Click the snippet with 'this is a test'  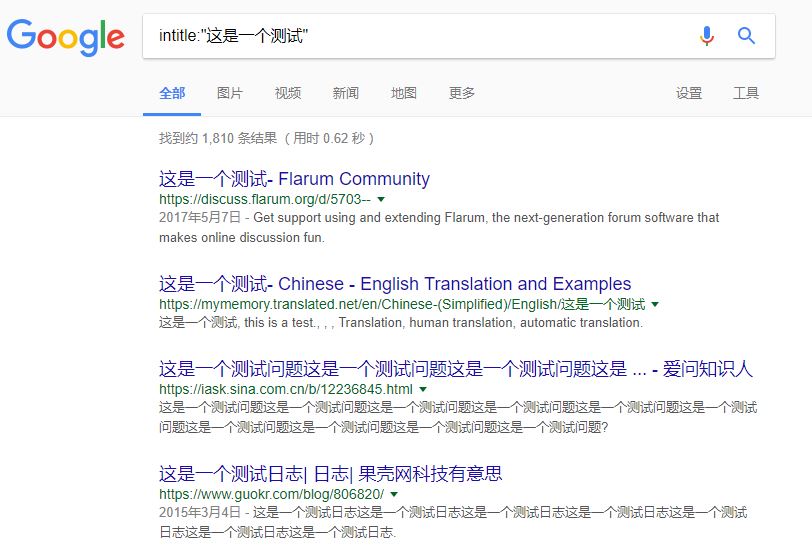point(400,323)
